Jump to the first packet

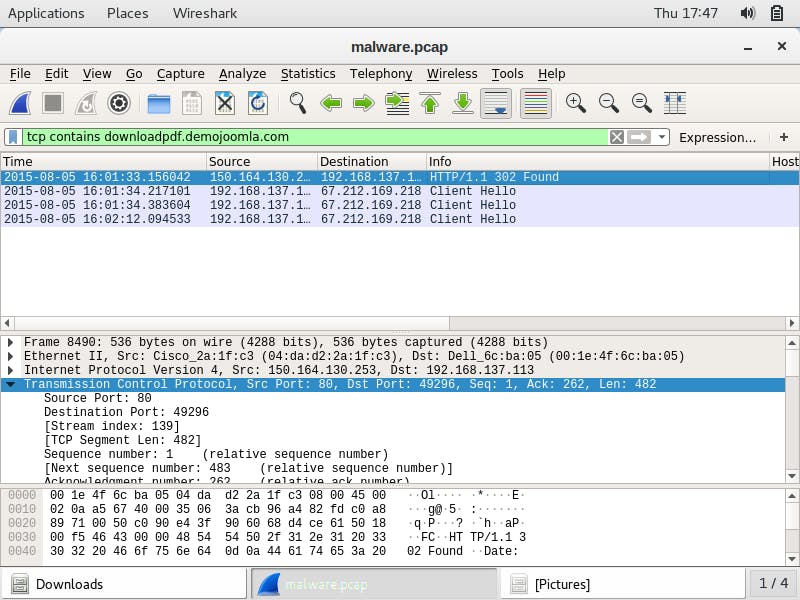pos(430,104)
